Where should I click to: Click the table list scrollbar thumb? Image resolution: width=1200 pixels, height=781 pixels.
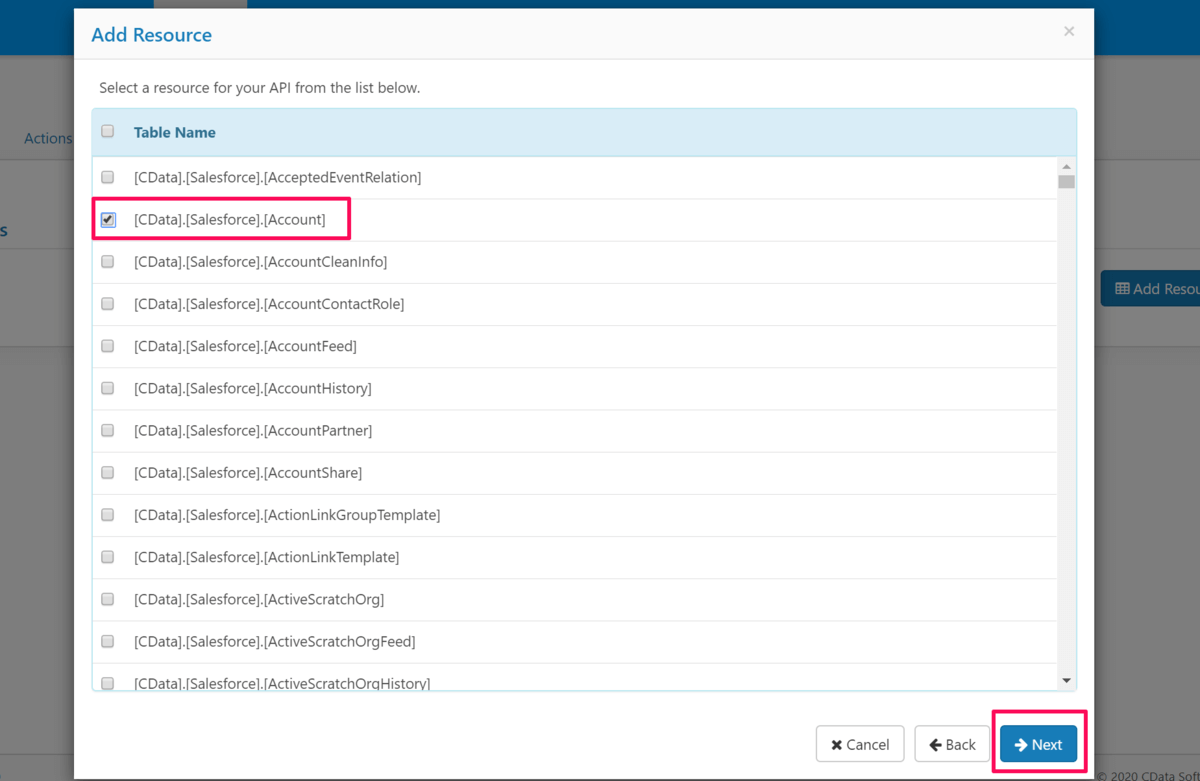click(1067, 182)
